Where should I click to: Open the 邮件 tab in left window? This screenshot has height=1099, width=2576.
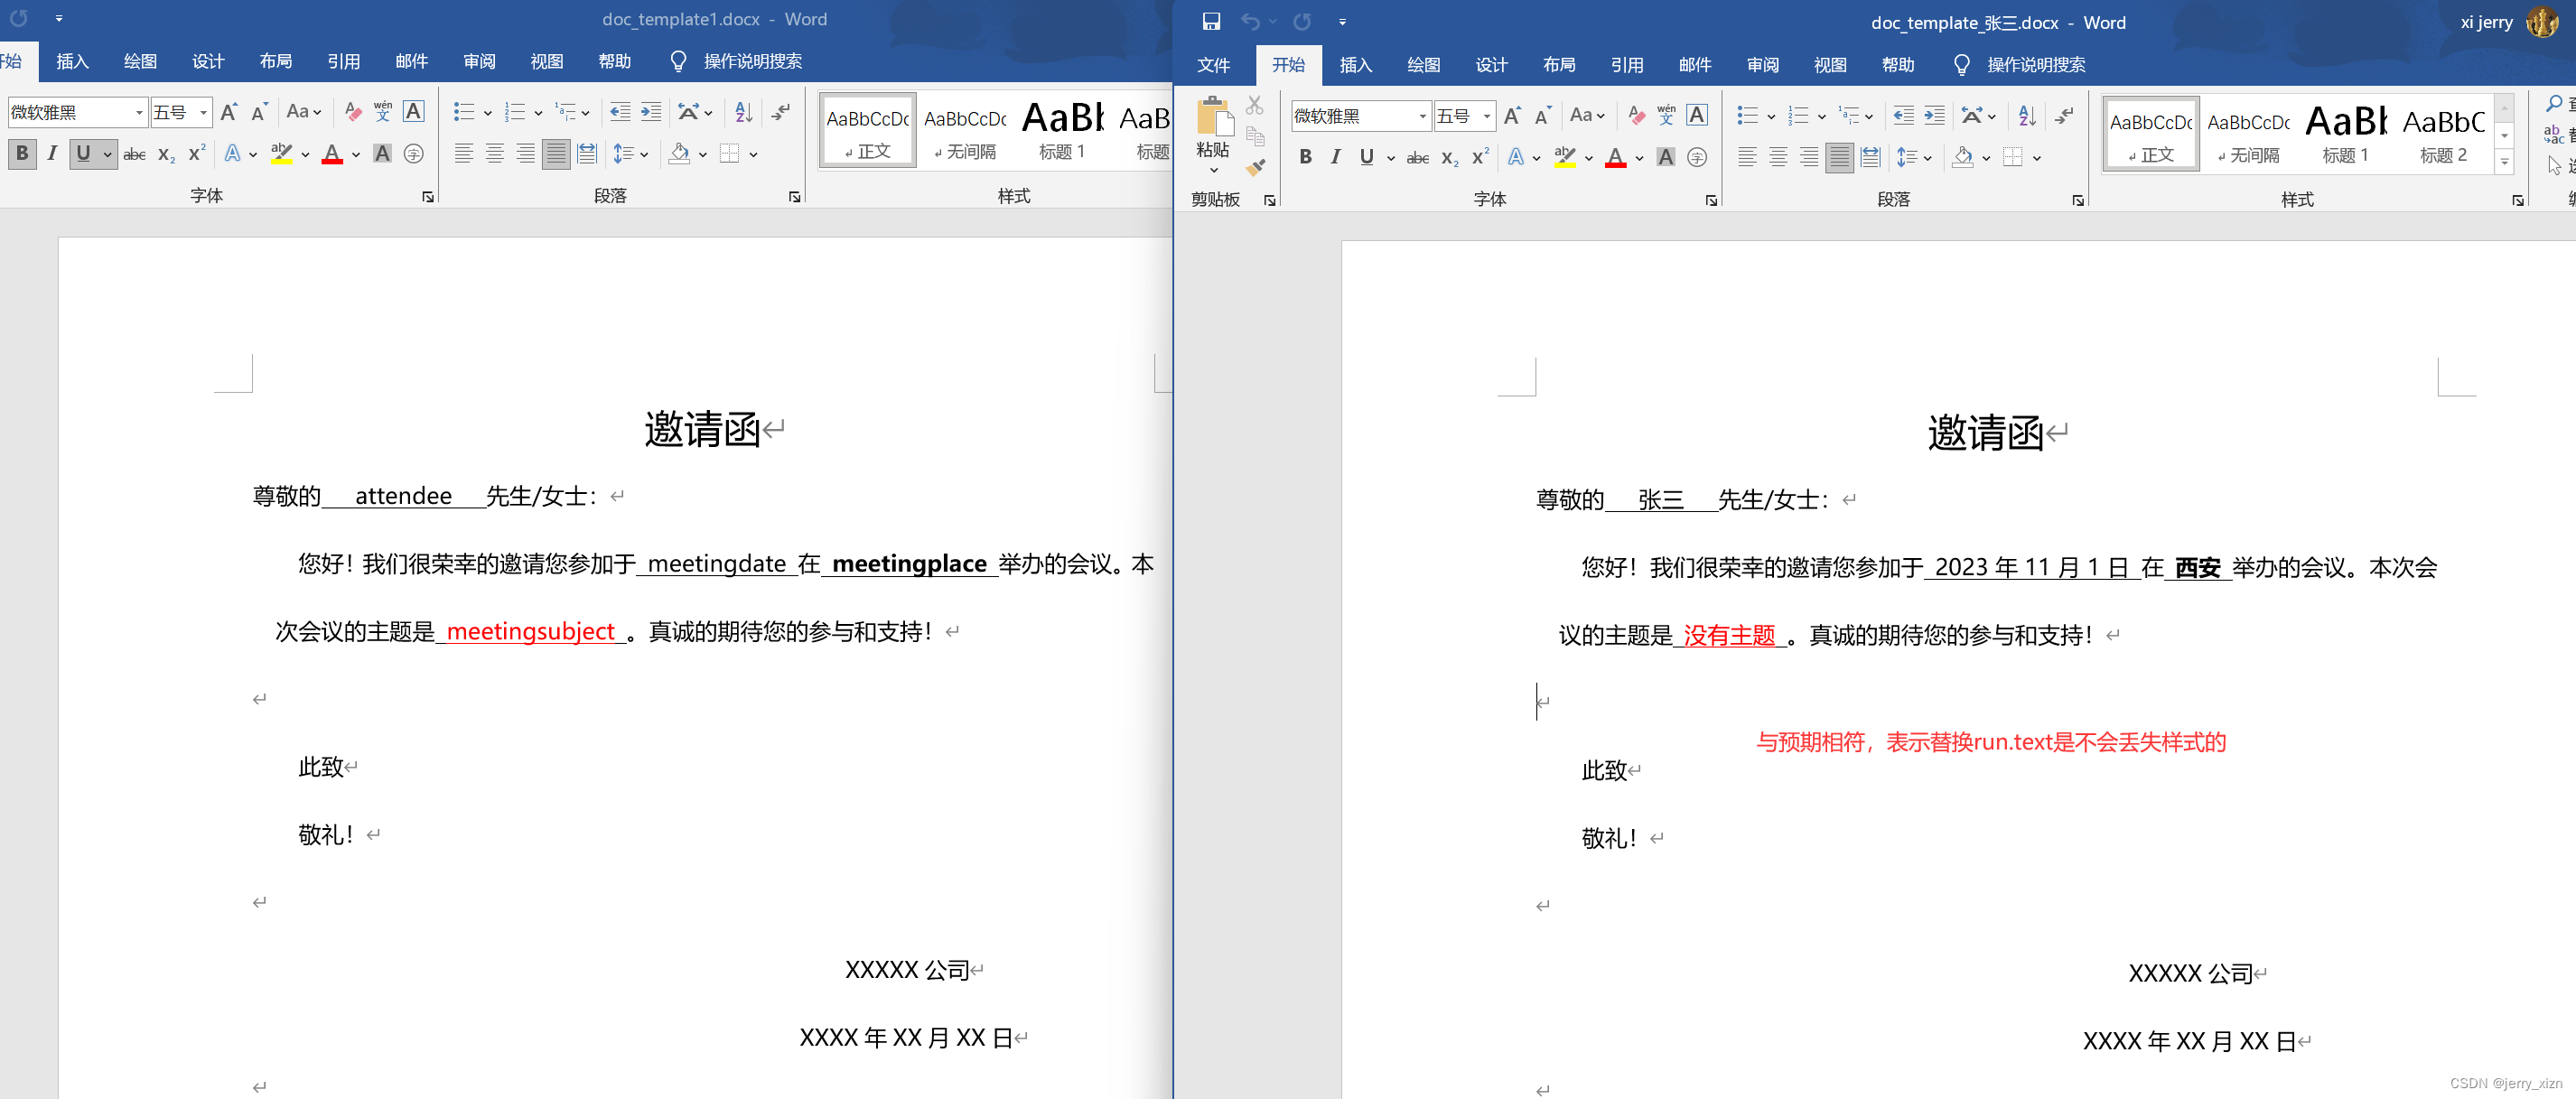411,62
